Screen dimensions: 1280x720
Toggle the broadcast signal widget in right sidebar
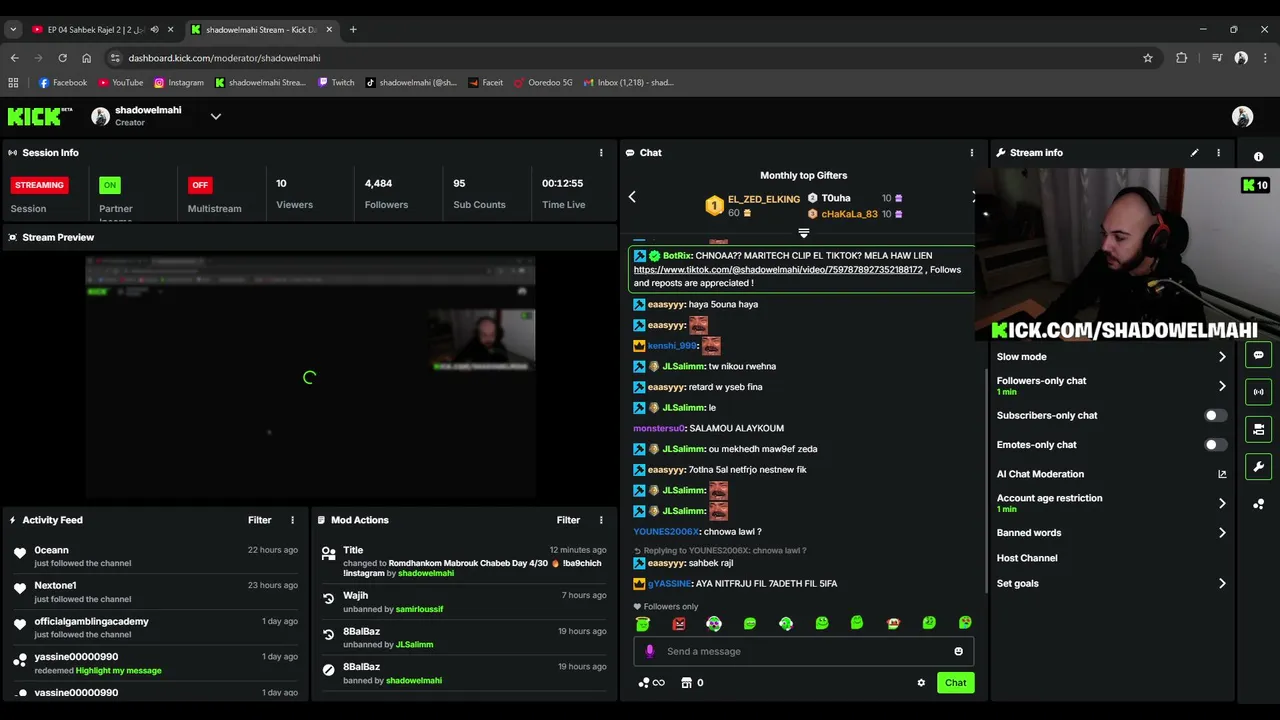(1258, 392)
